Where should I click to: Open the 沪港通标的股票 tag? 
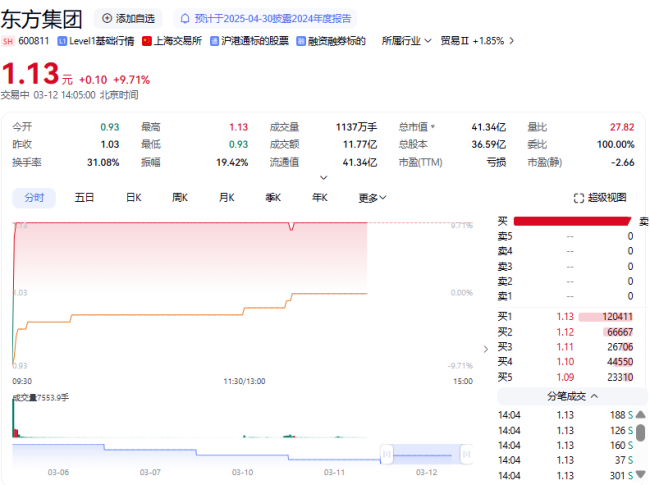tap(250, 41)
